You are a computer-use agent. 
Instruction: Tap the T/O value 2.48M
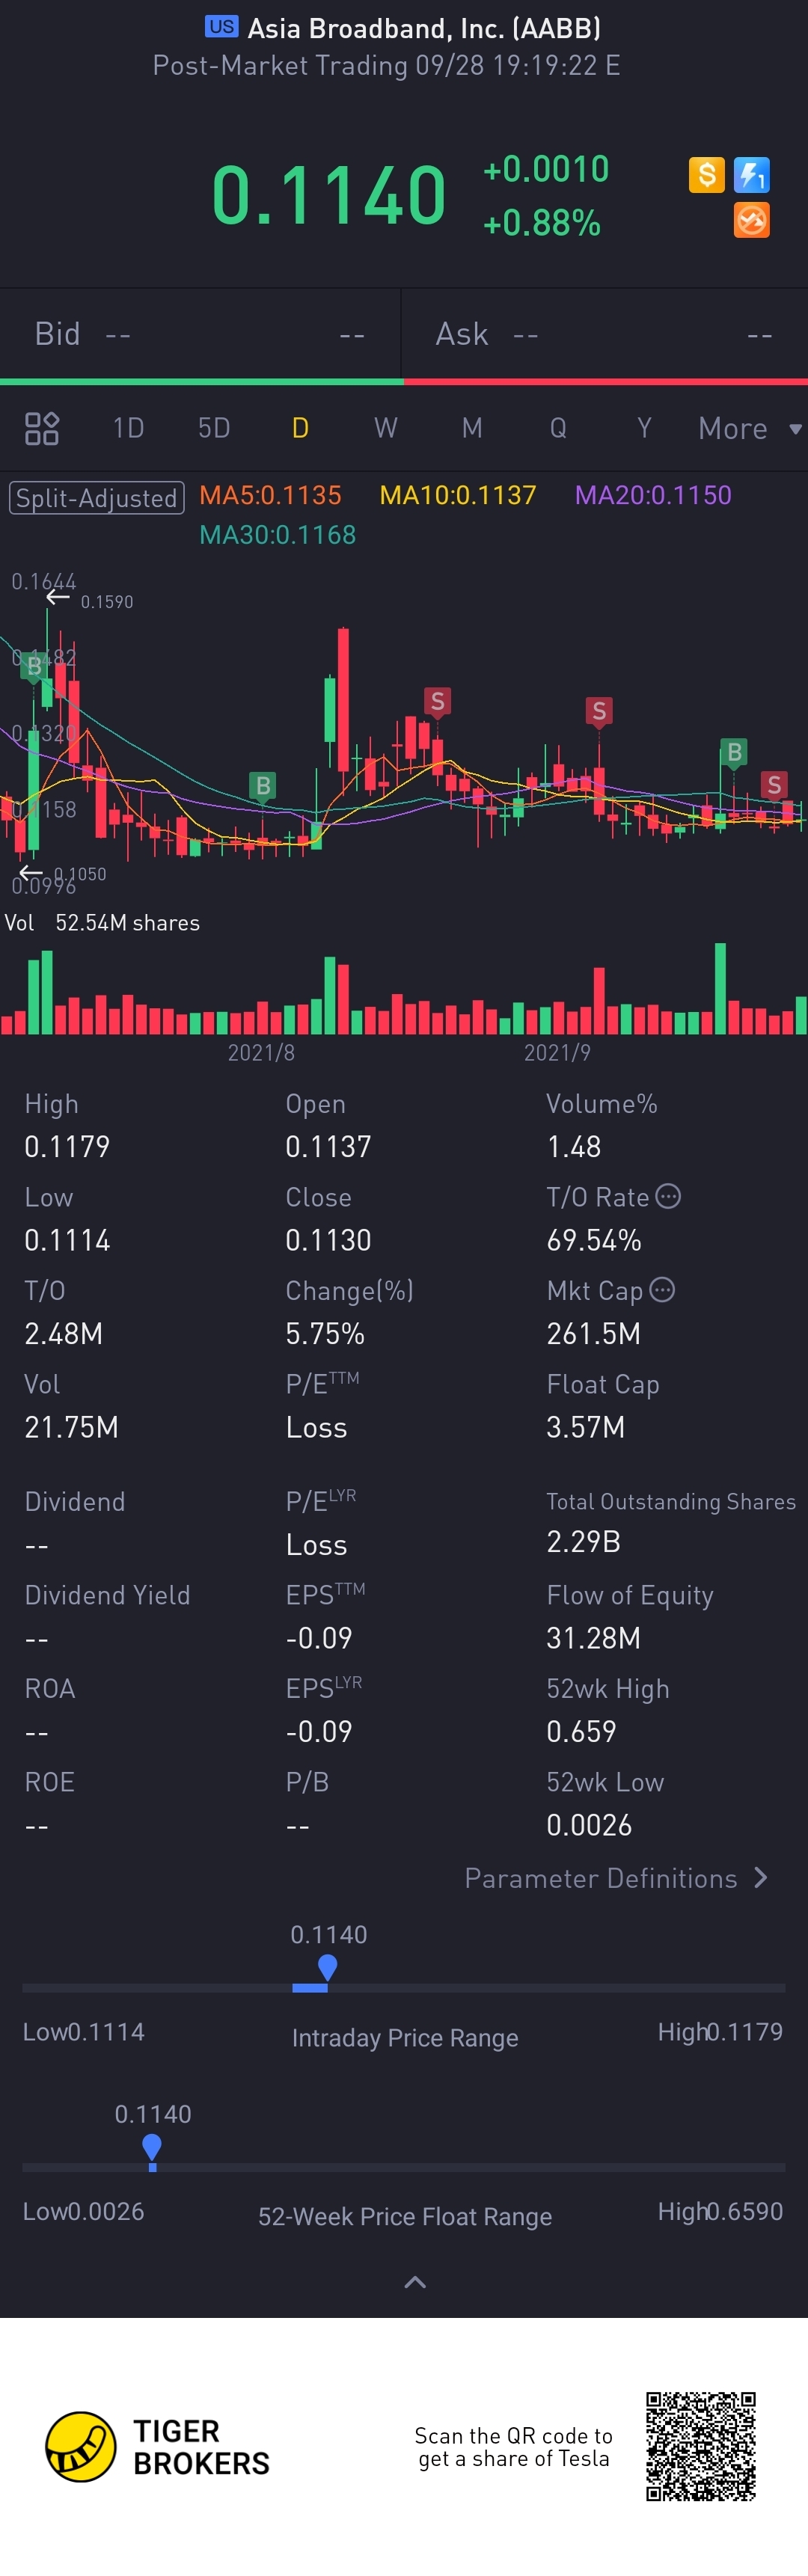64,1333
